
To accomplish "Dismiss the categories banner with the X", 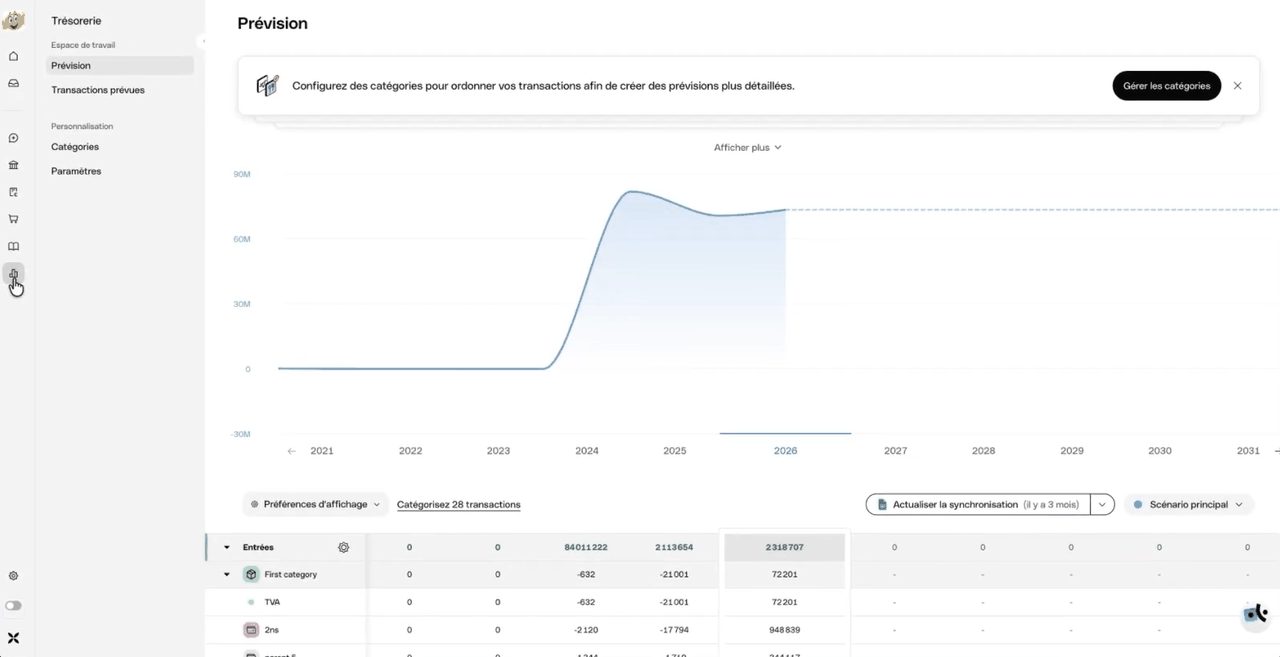I will pos(1238,86).
